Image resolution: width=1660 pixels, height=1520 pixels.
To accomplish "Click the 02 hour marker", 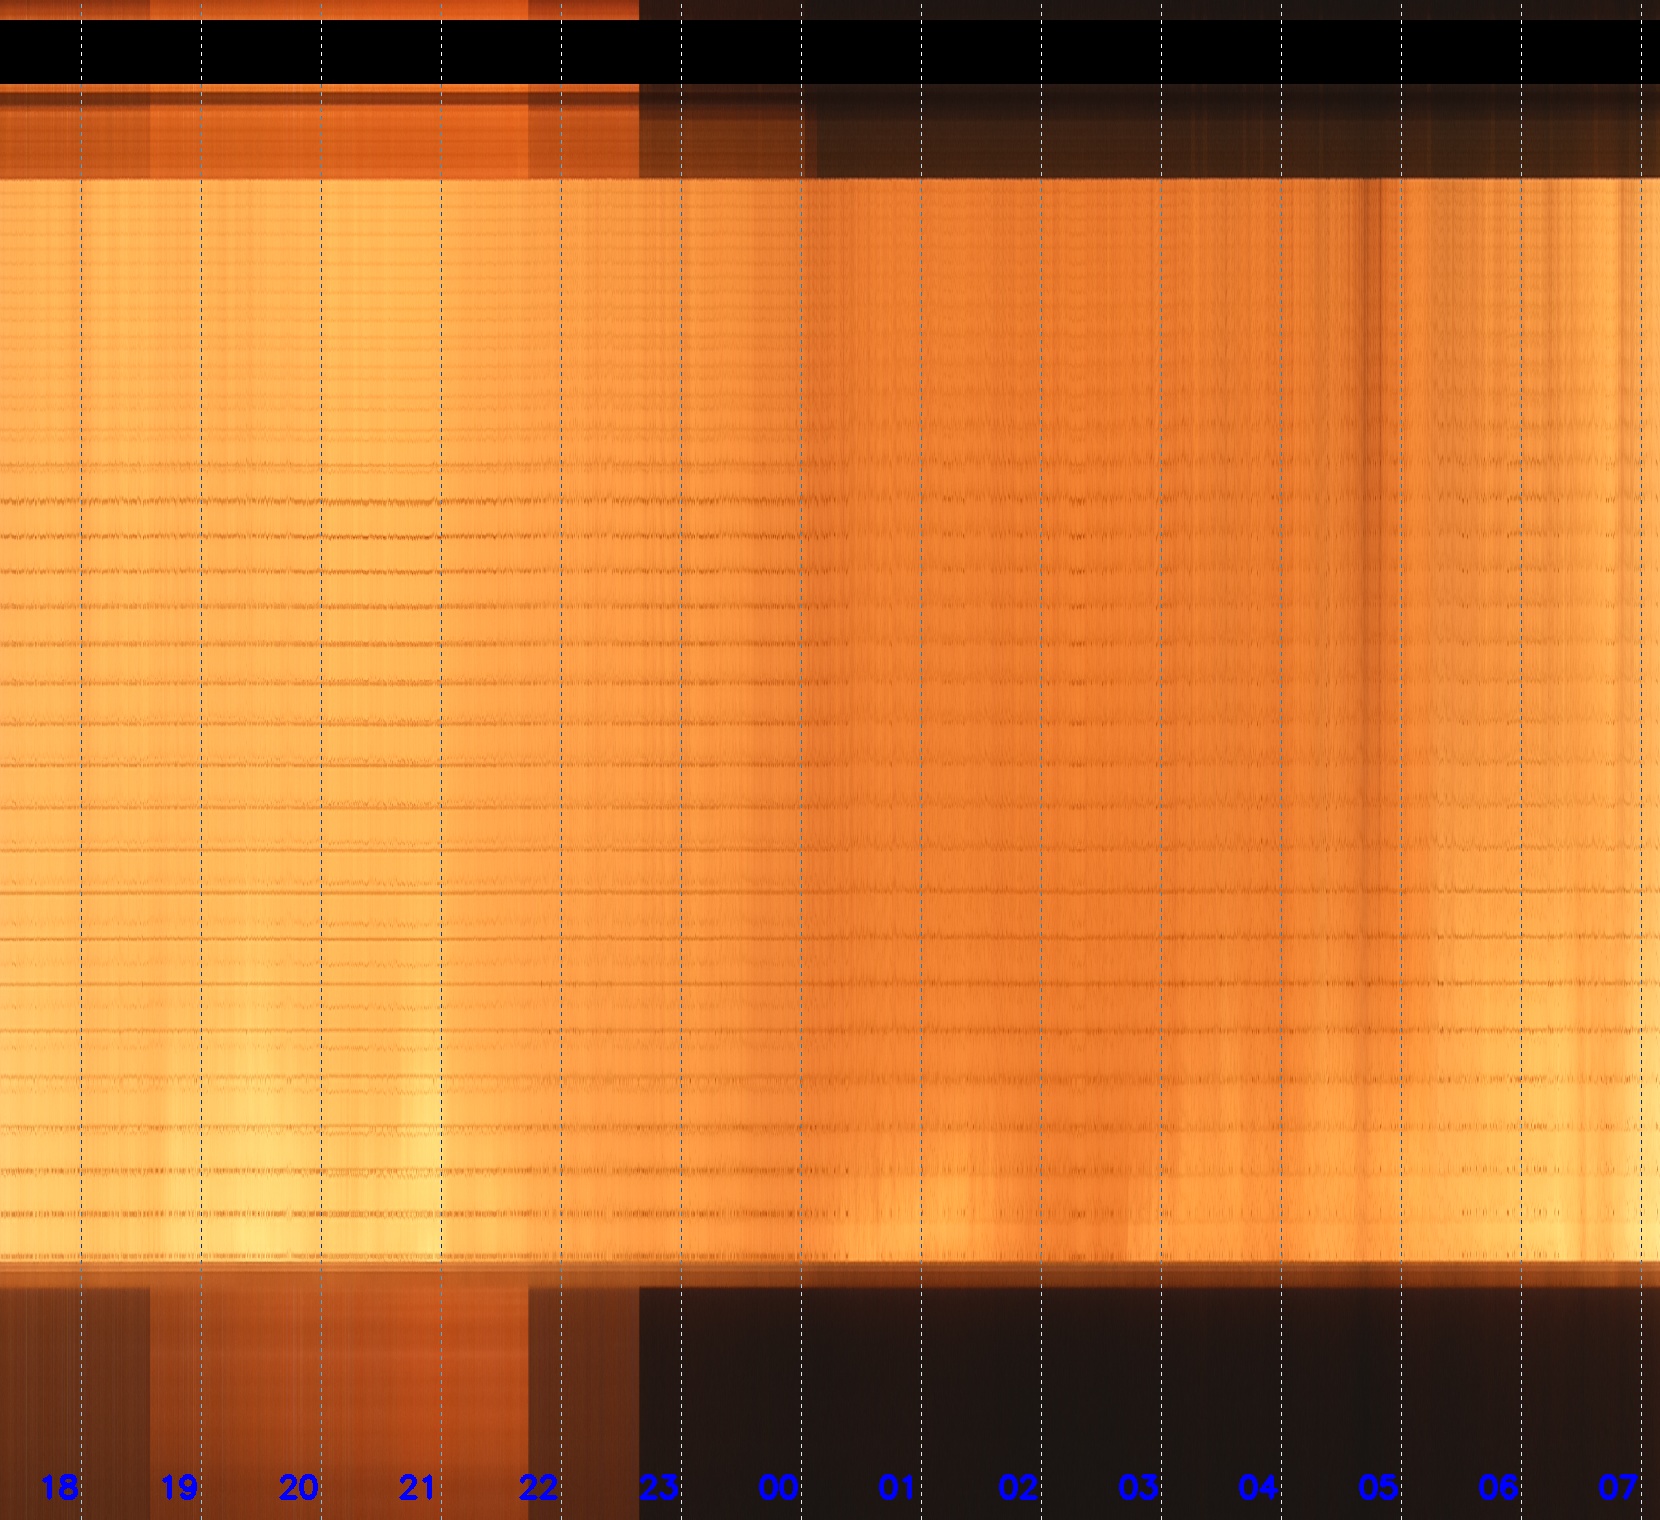I will pyautogui.click(x=1018, y=1488).
